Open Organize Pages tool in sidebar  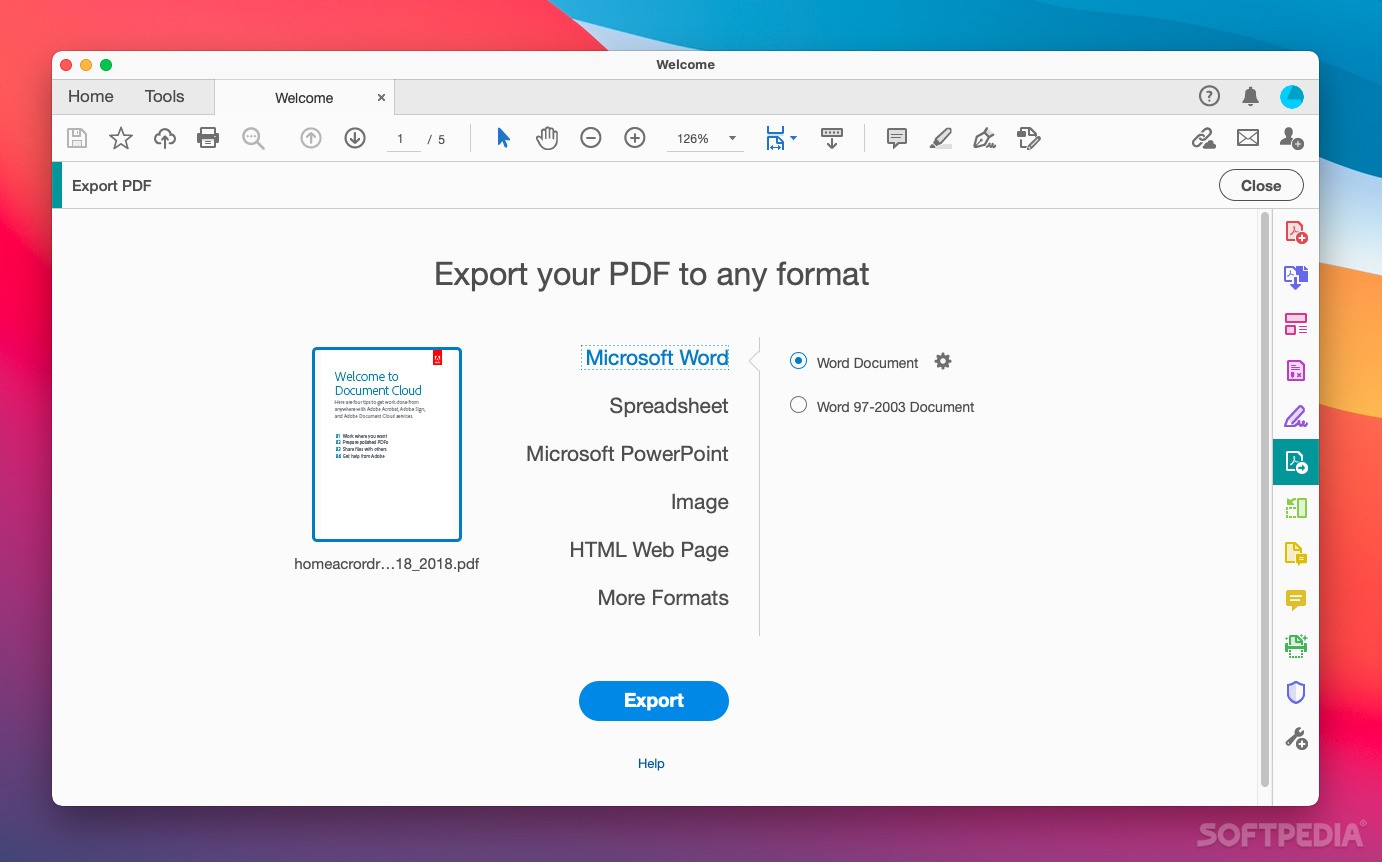click(1296, 324)
